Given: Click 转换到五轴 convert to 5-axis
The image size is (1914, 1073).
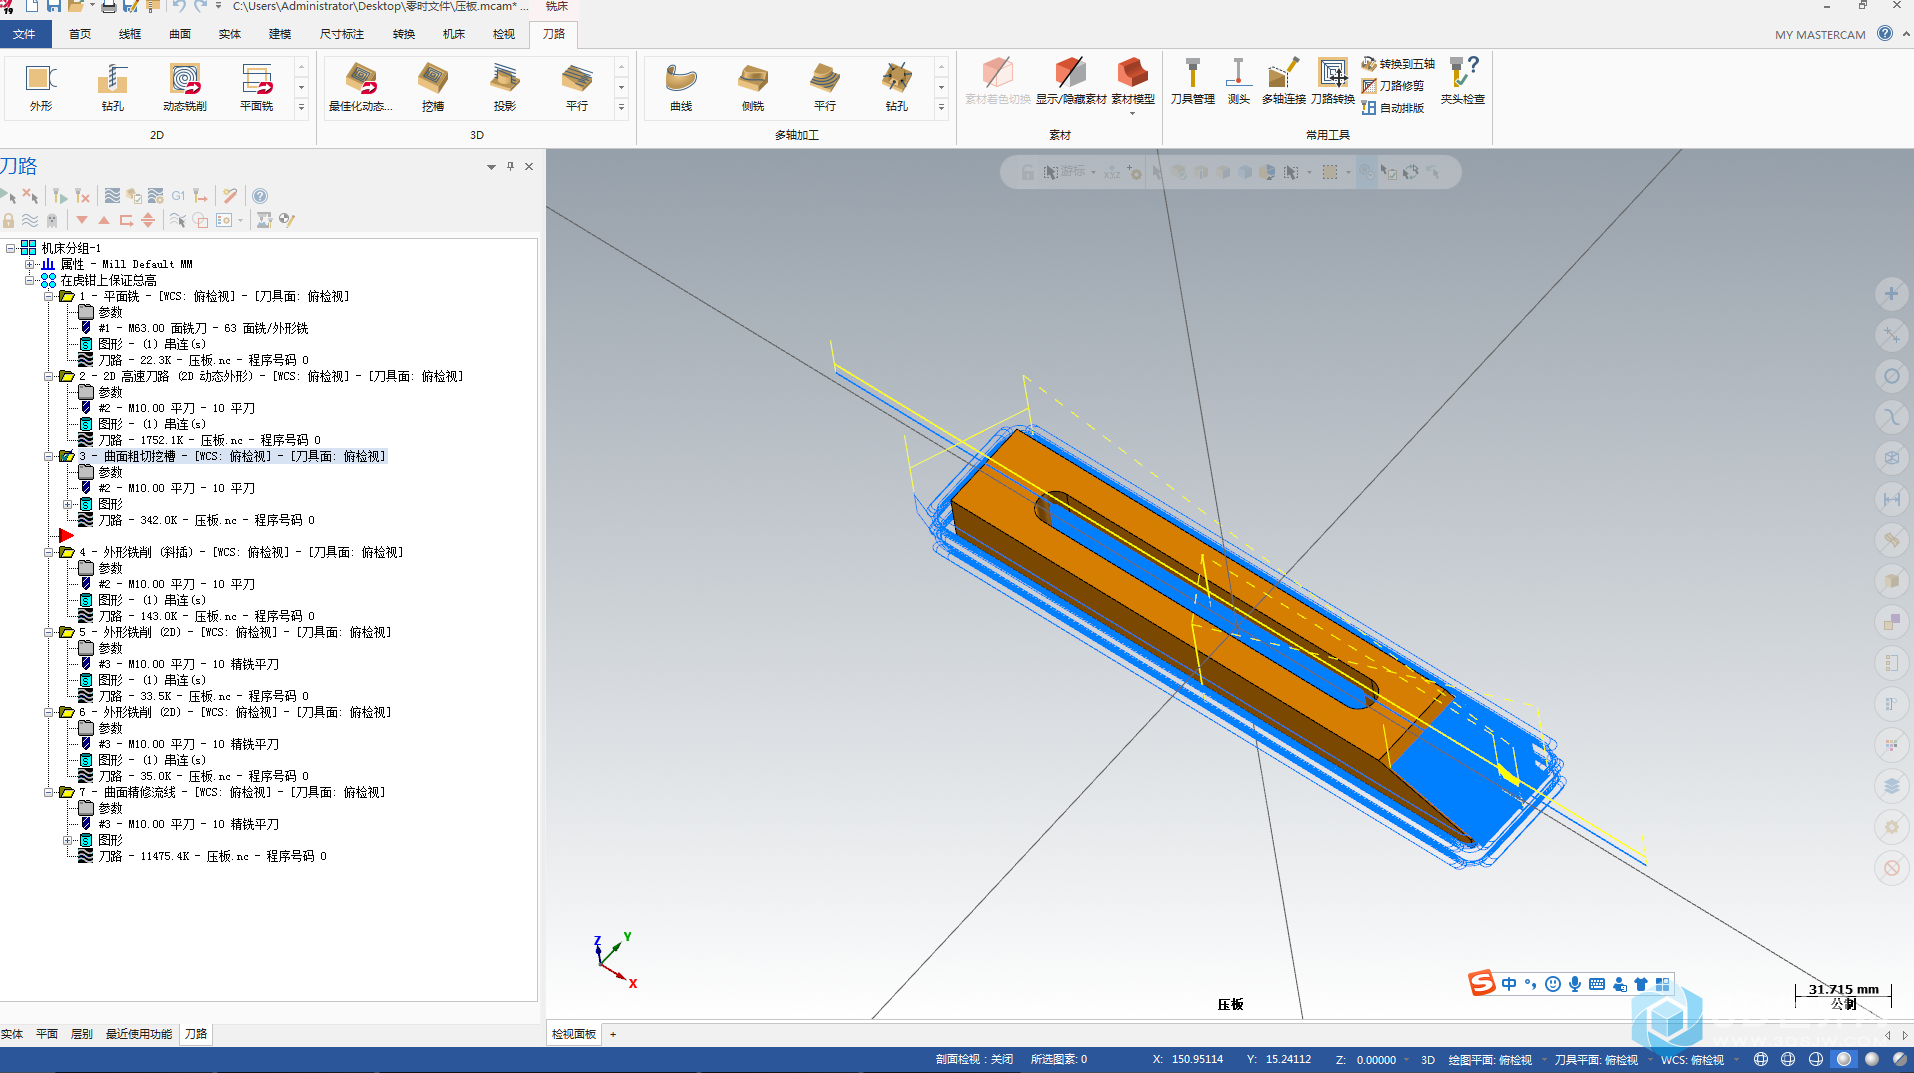Looking at the screenshot, I should coord(1398,64).
